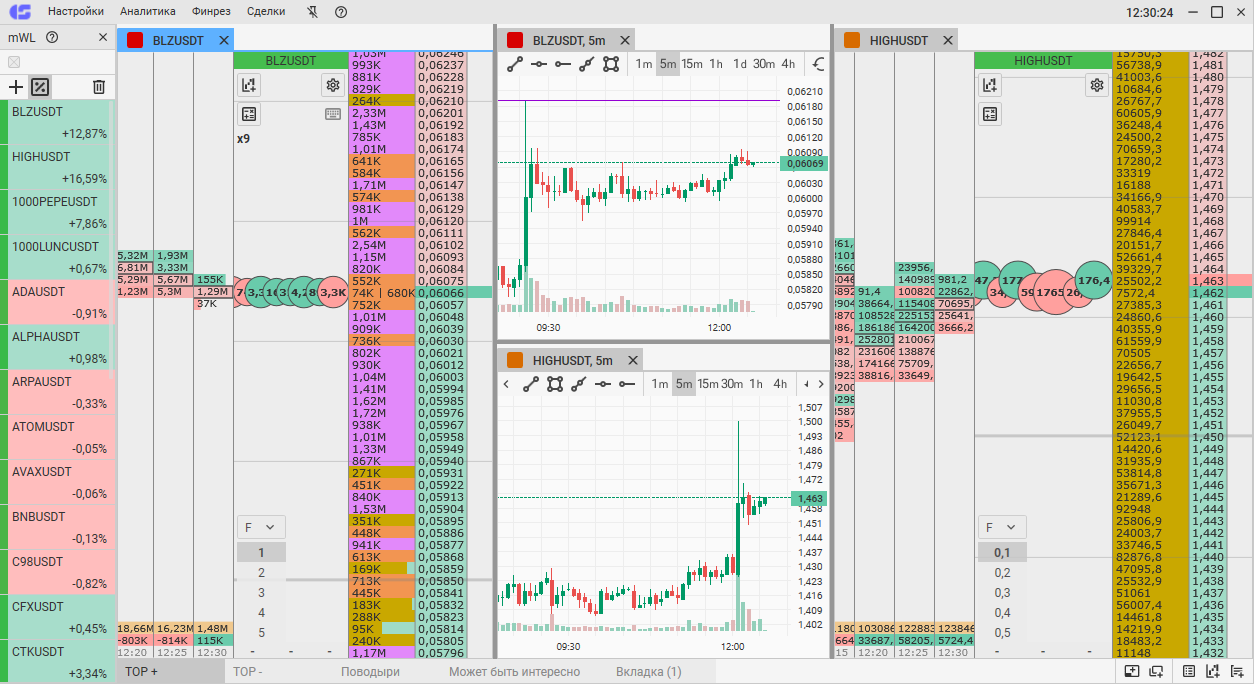Toggle the 1m timeframe on BLZUSDT chart
The image size is (1254, 684).
point(644,64)
